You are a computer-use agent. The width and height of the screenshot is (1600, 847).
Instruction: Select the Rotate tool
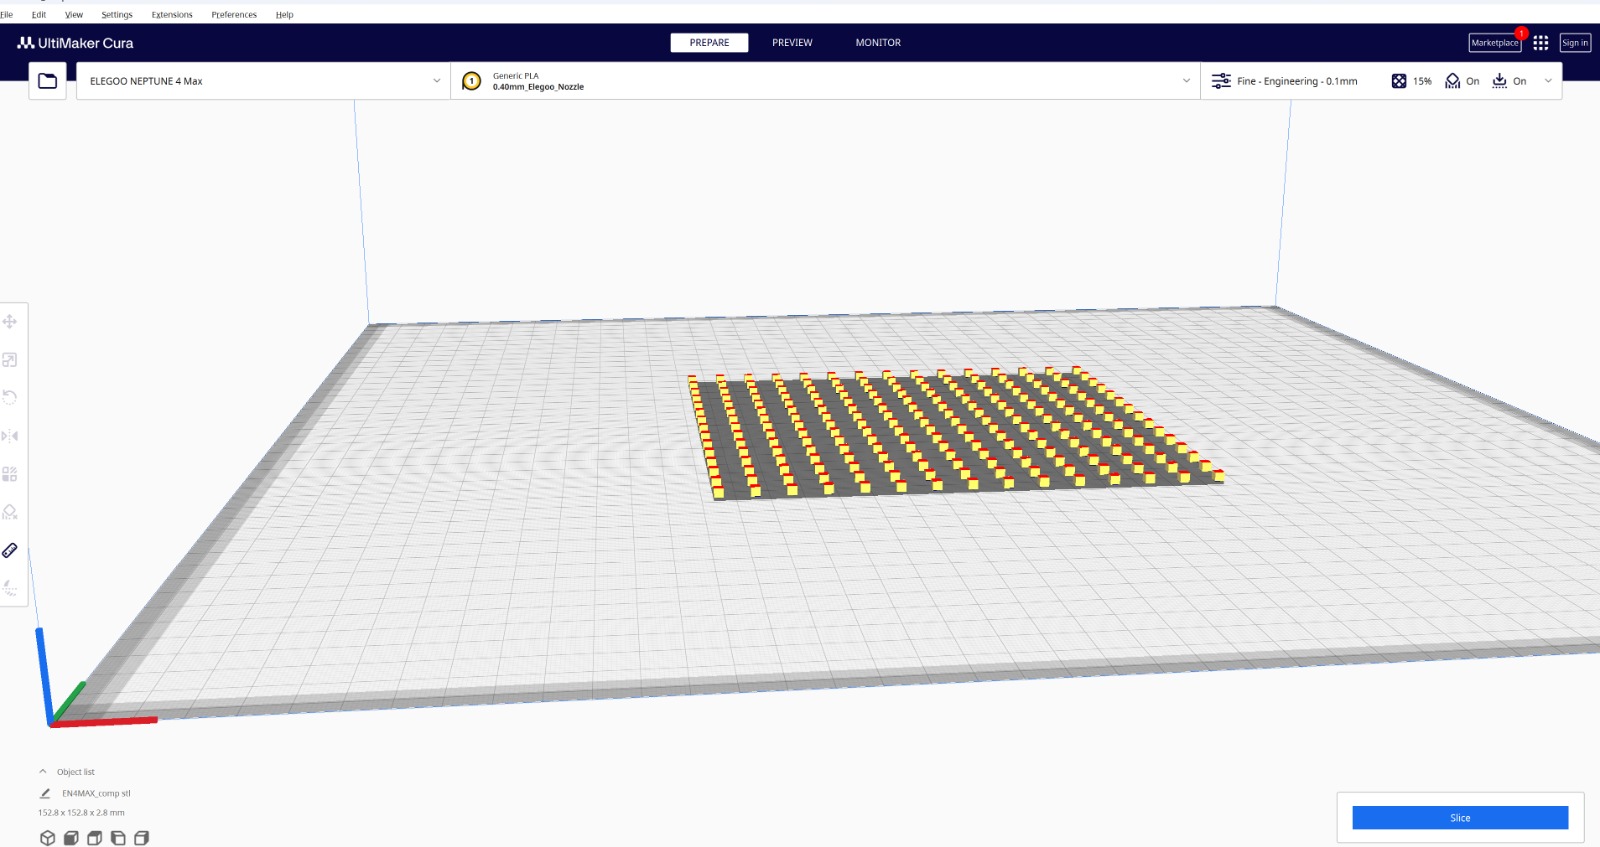[10, 398]
